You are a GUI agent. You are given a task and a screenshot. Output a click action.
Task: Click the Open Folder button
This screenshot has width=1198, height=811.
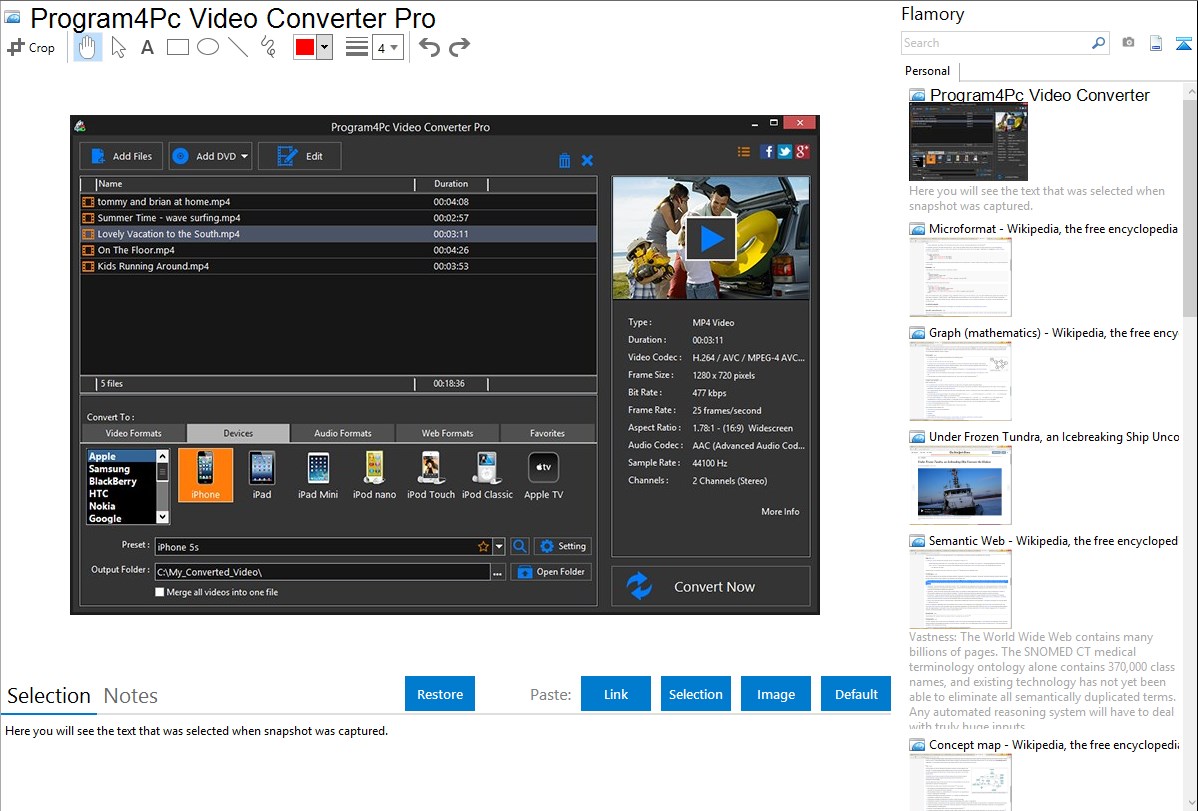[551, 572]
